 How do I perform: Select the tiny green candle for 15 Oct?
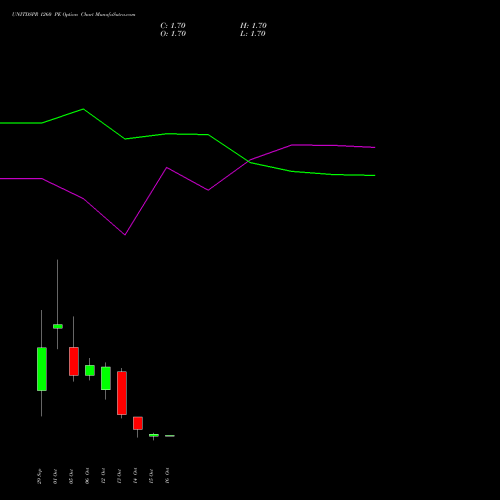[x=154, y=435]
